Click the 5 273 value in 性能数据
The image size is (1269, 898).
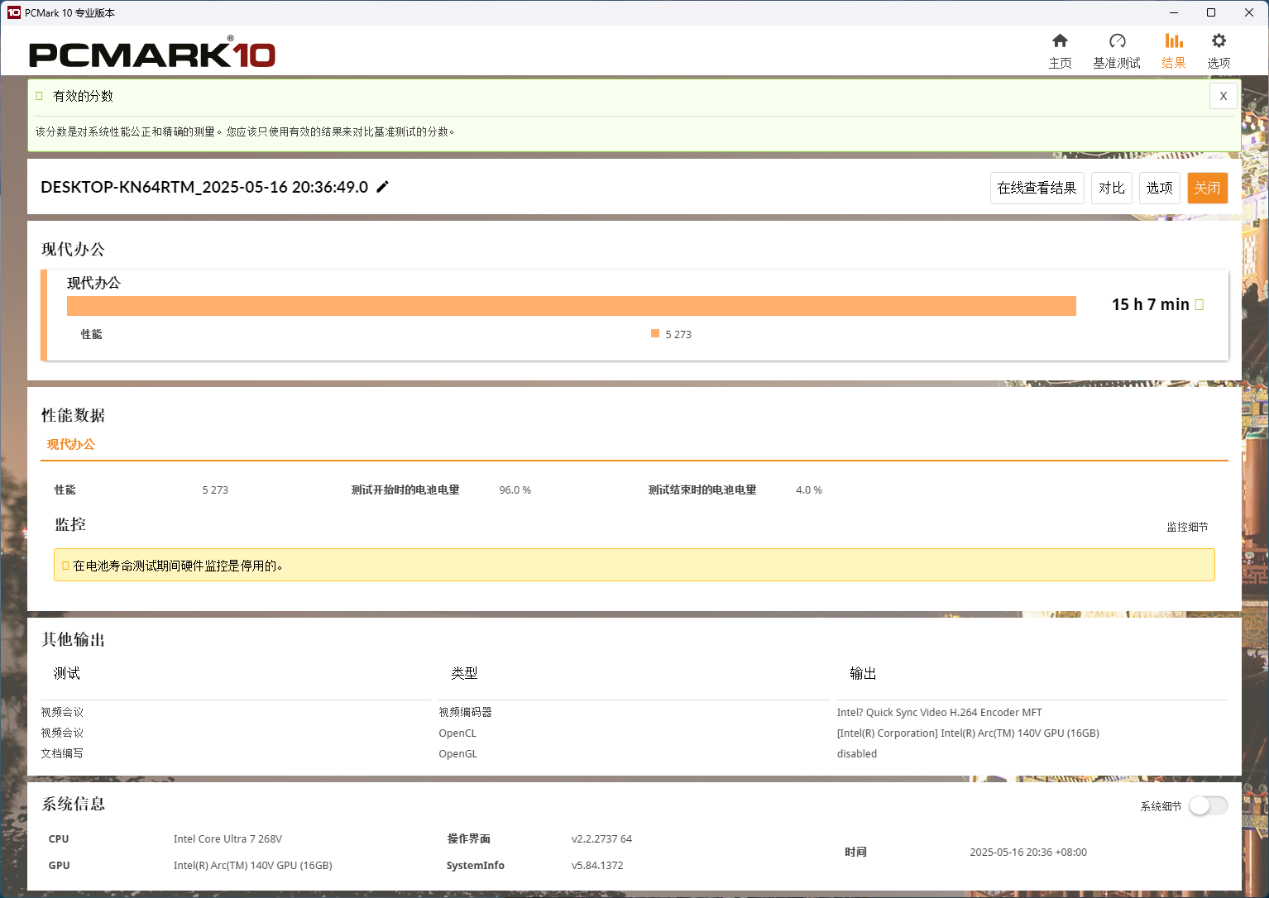215,490
